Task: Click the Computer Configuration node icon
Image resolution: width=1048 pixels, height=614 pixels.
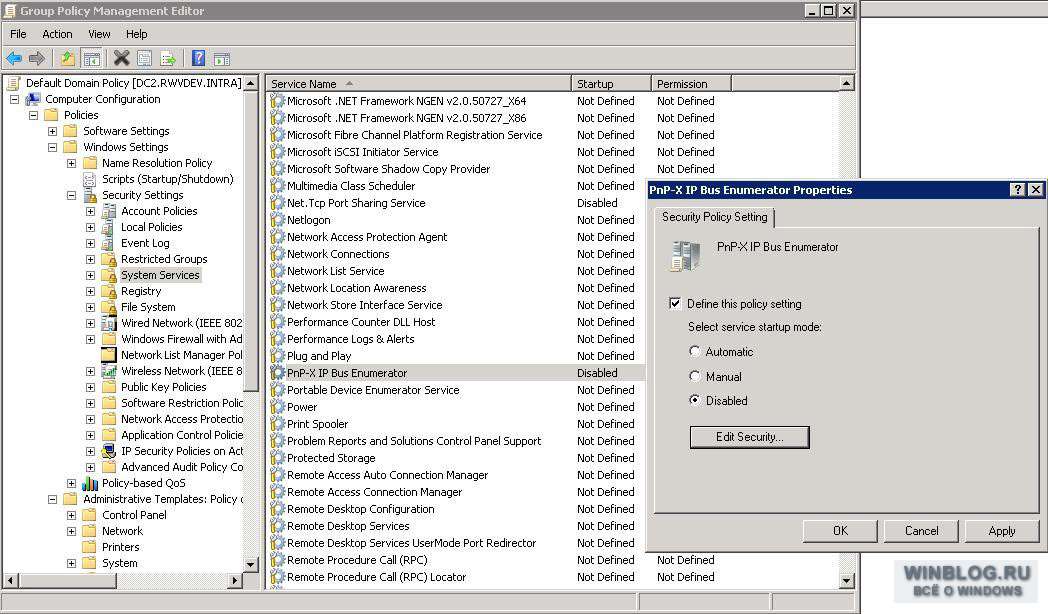Action: point(33,99)
